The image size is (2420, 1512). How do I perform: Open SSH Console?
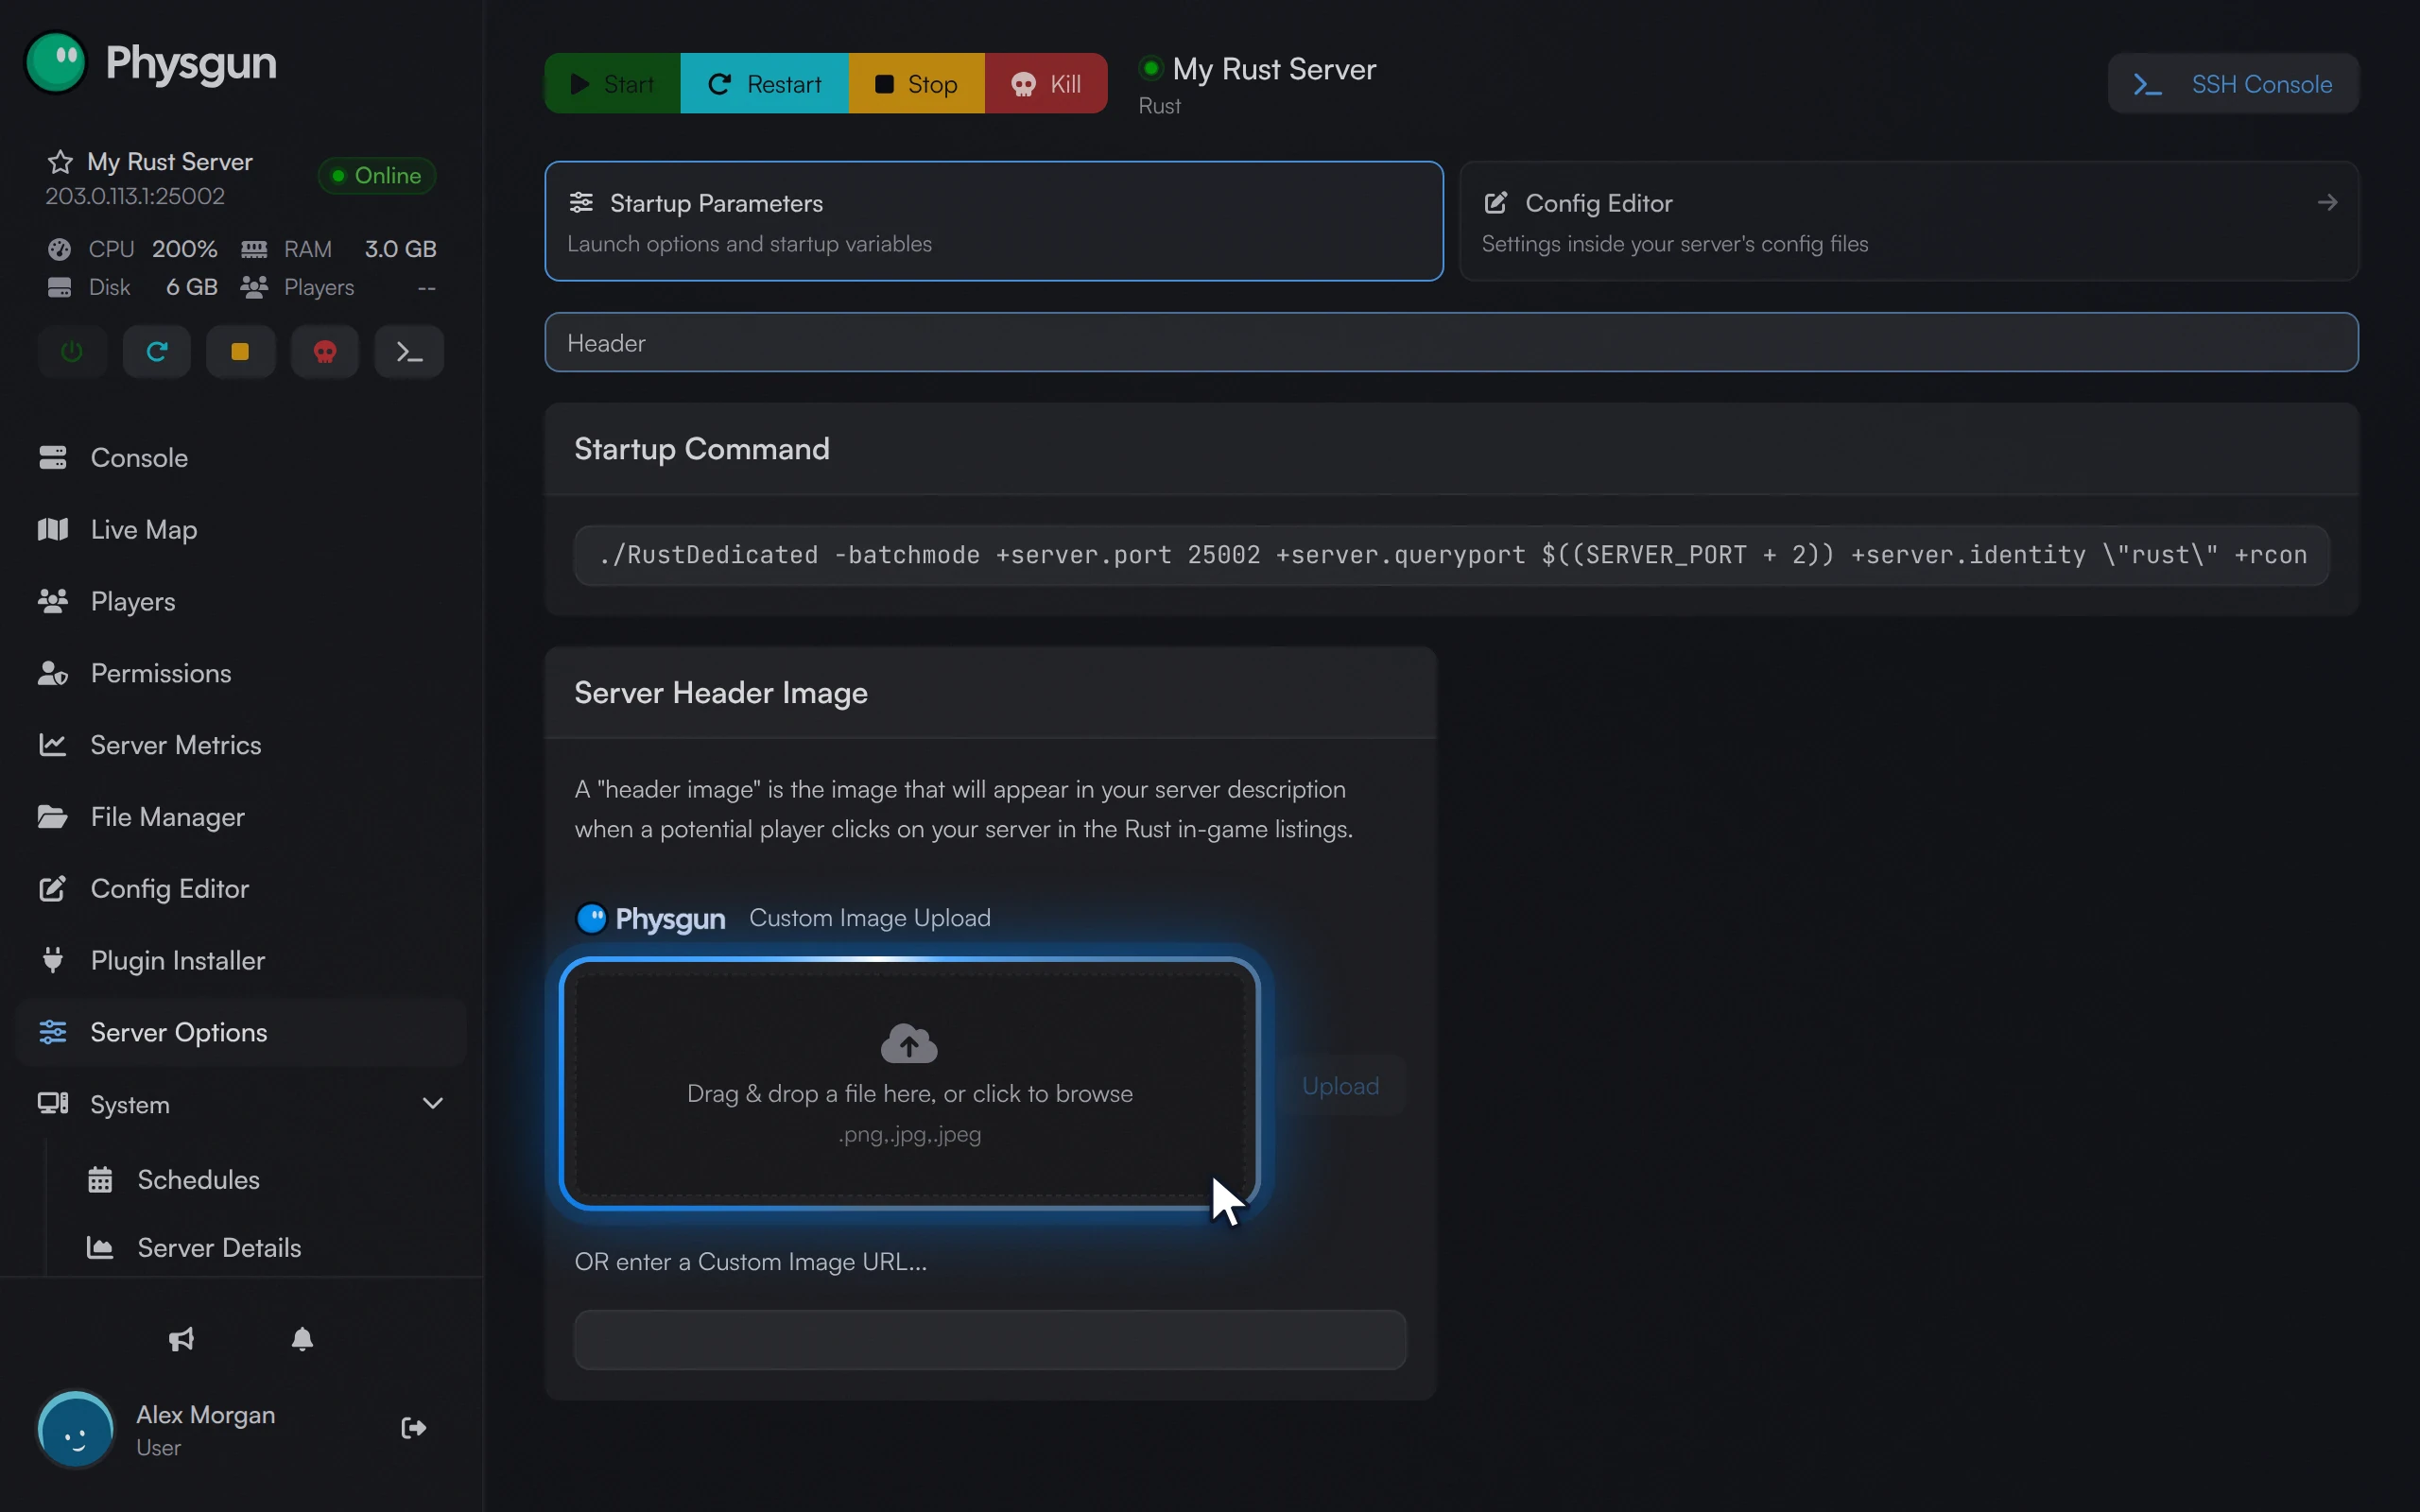(2232, 83)
